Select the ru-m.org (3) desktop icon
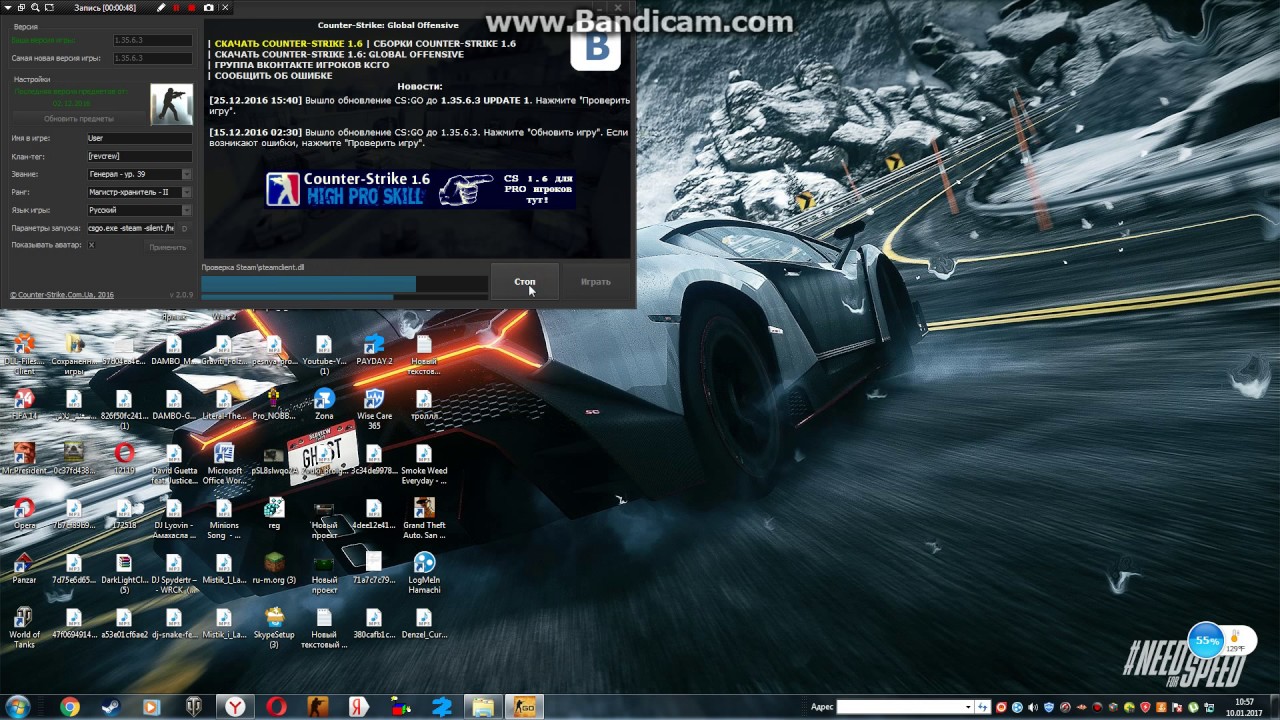 coord(274,569)
